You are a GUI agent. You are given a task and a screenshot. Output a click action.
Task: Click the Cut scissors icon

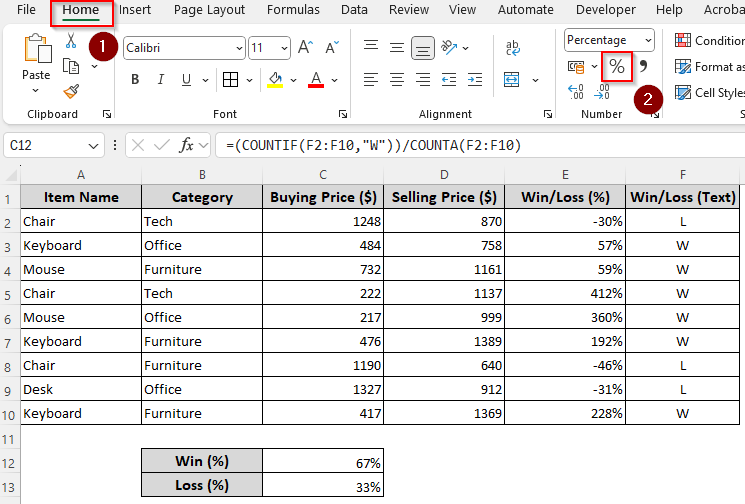tap(71, 41)
